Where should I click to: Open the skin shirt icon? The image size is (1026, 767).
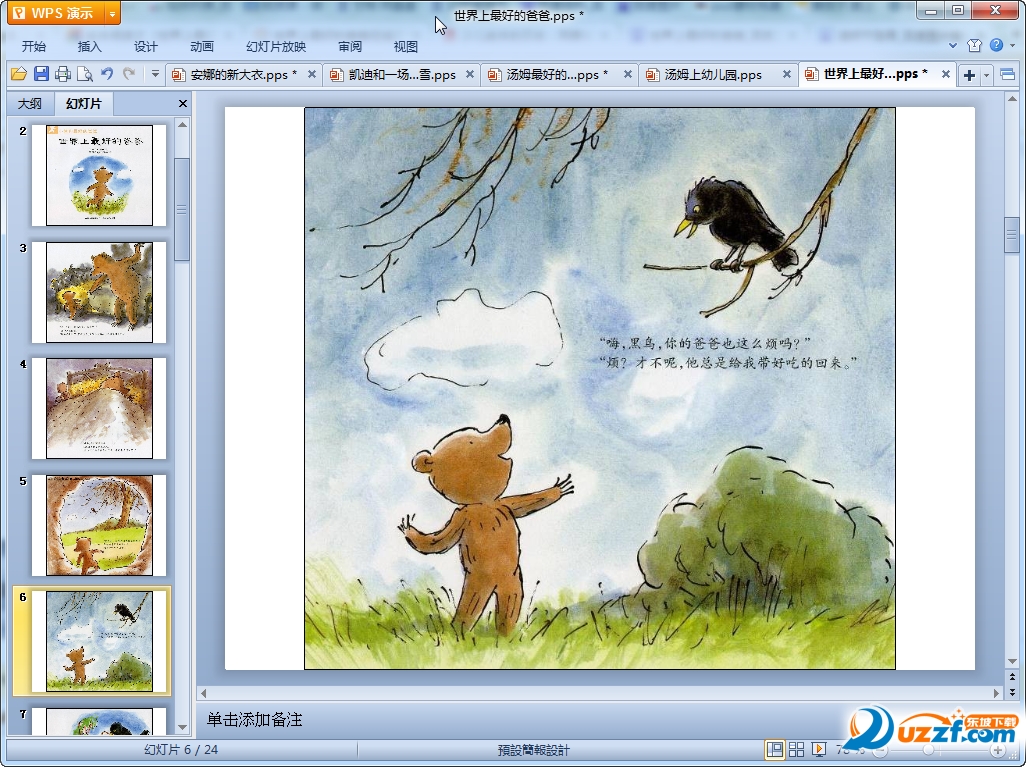(974, 45)
